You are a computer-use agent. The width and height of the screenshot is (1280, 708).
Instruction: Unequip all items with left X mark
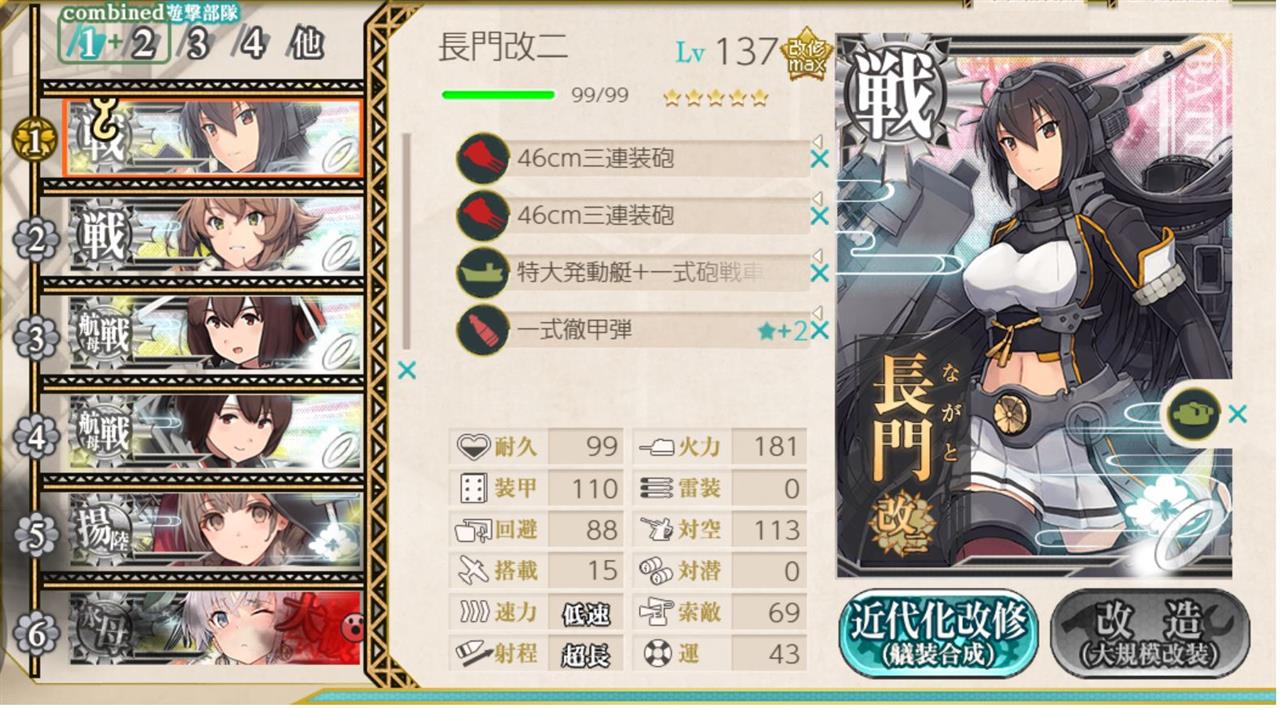(x=407, y=371)
